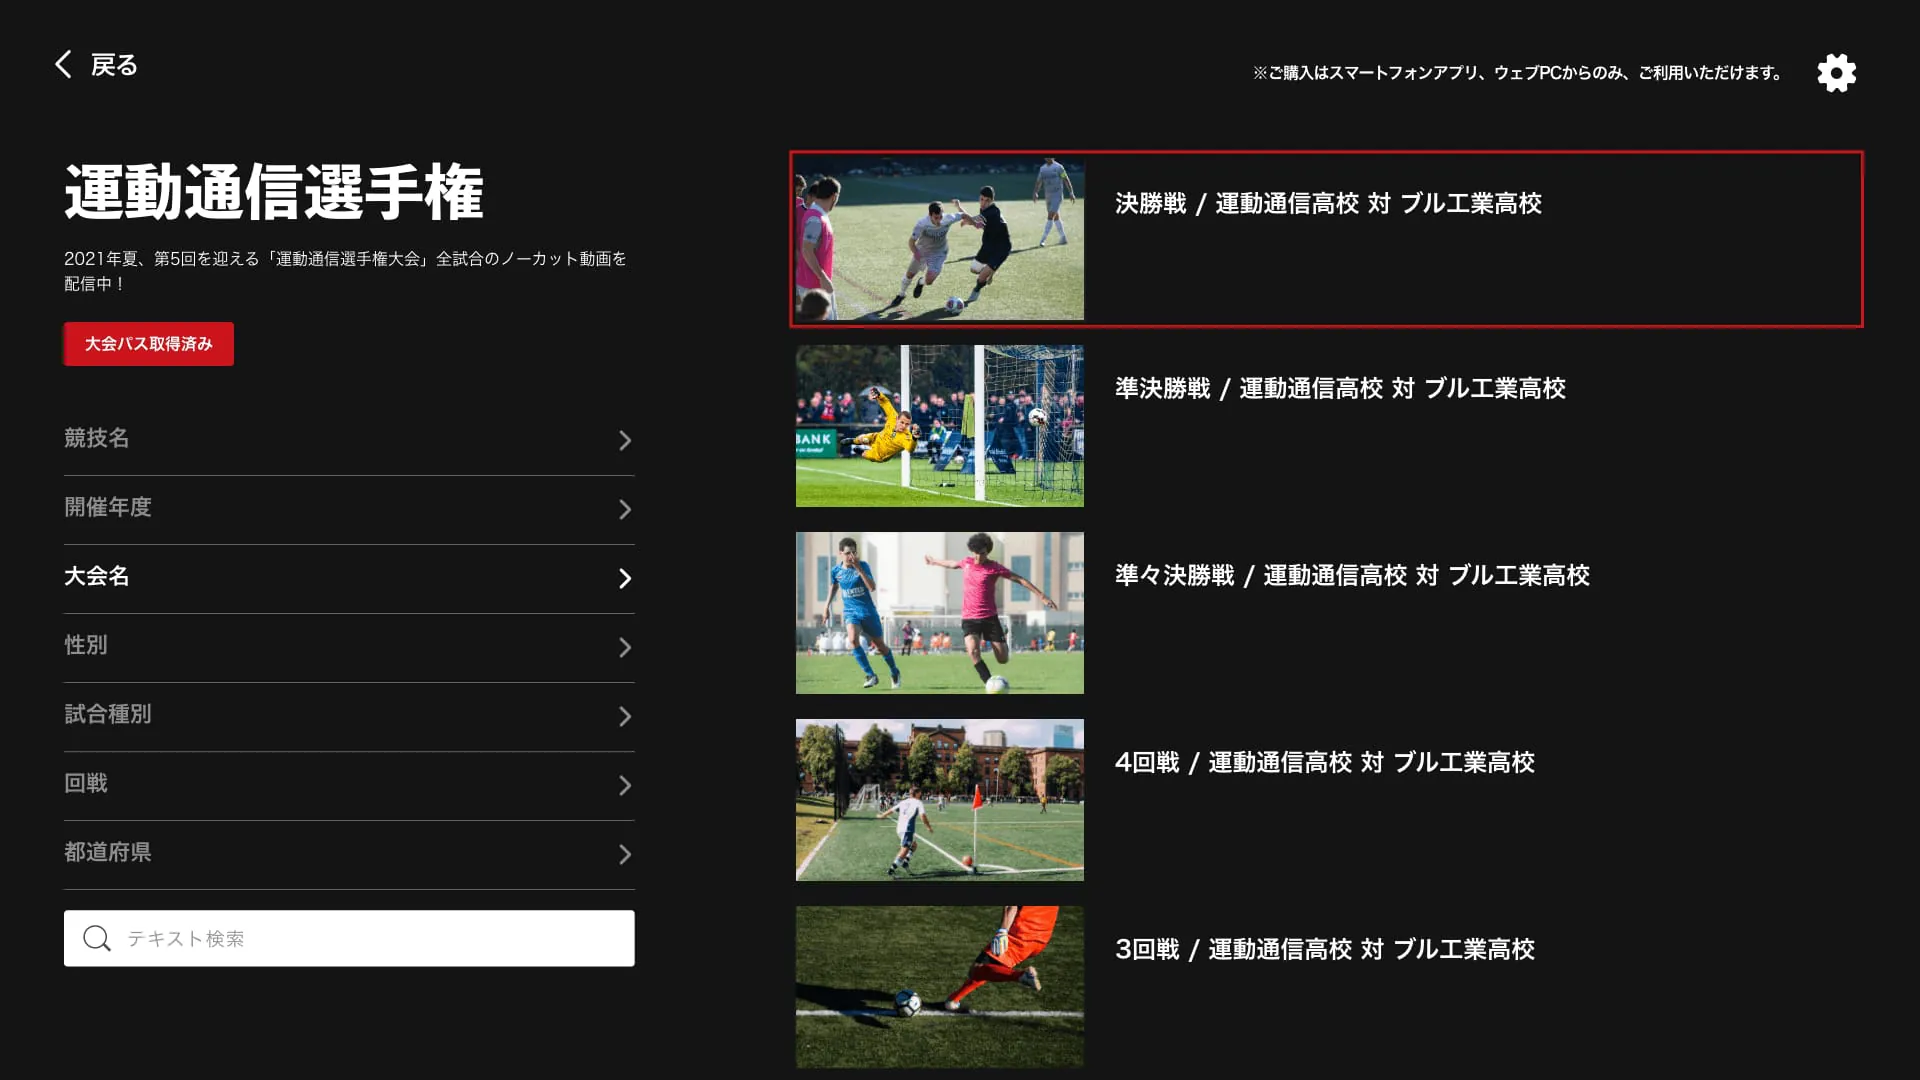This screenshot has width=1920, height=1080.
Task: Expand the 競技名 filter chevron
Action: point(624,440)
